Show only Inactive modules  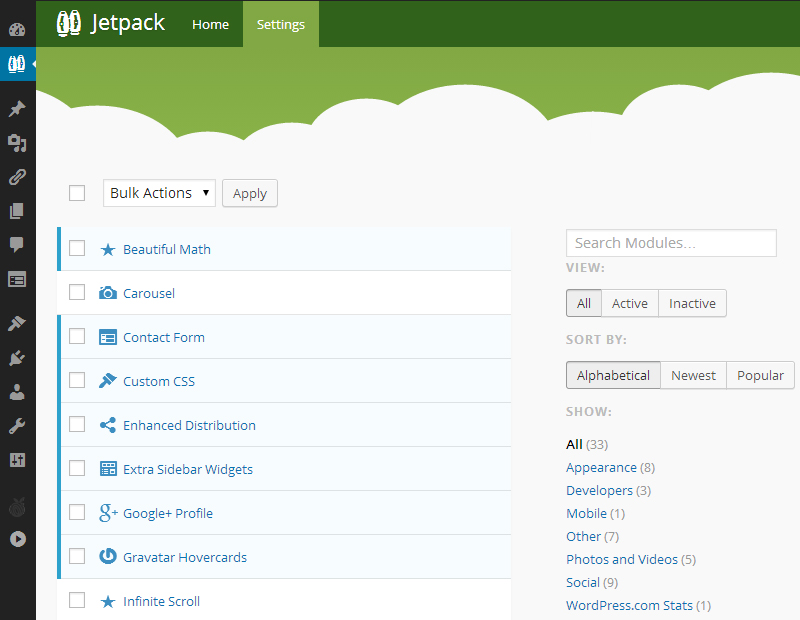click(692, 303)
